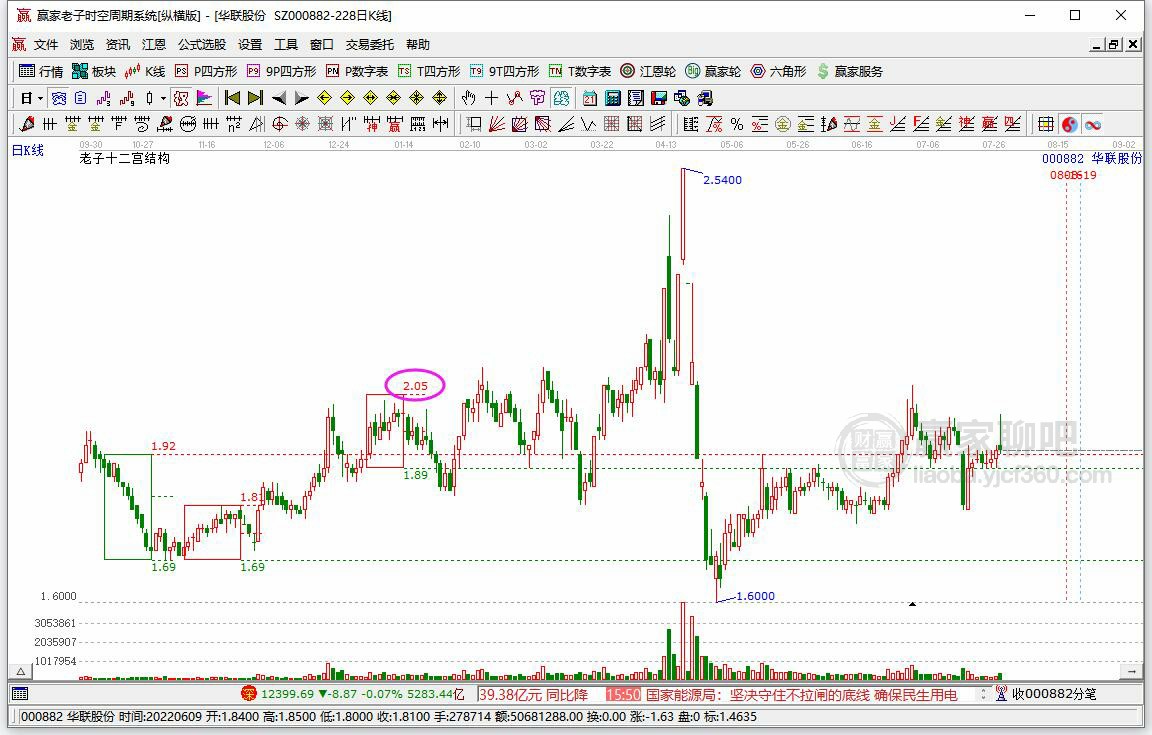Click the red pencil drawing icon

pos(27,124)
